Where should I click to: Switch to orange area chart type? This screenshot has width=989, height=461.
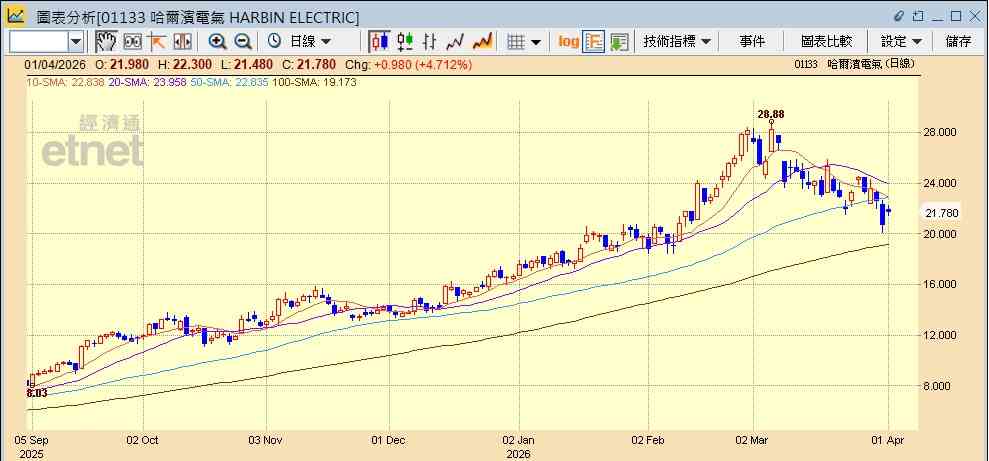483,42
